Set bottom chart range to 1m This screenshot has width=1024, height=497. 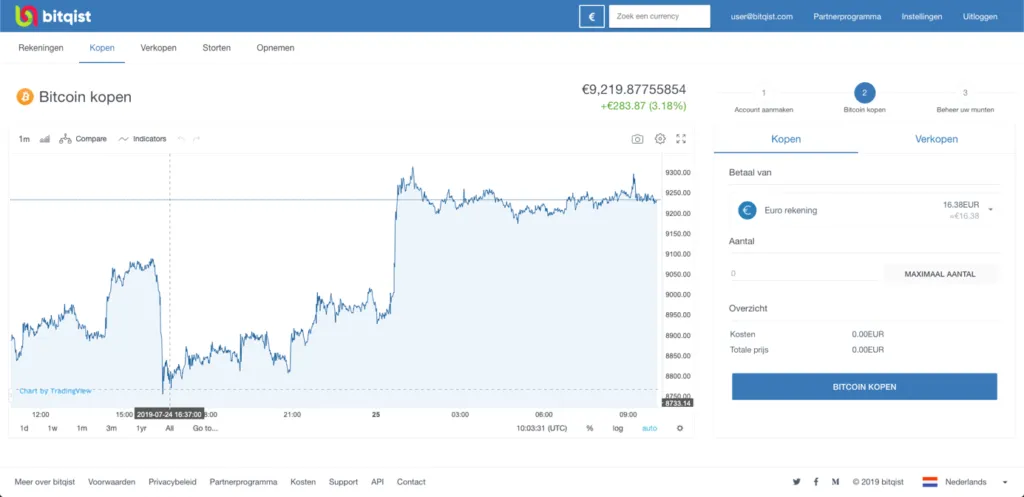pyautogui.click(x=82, y=428)
